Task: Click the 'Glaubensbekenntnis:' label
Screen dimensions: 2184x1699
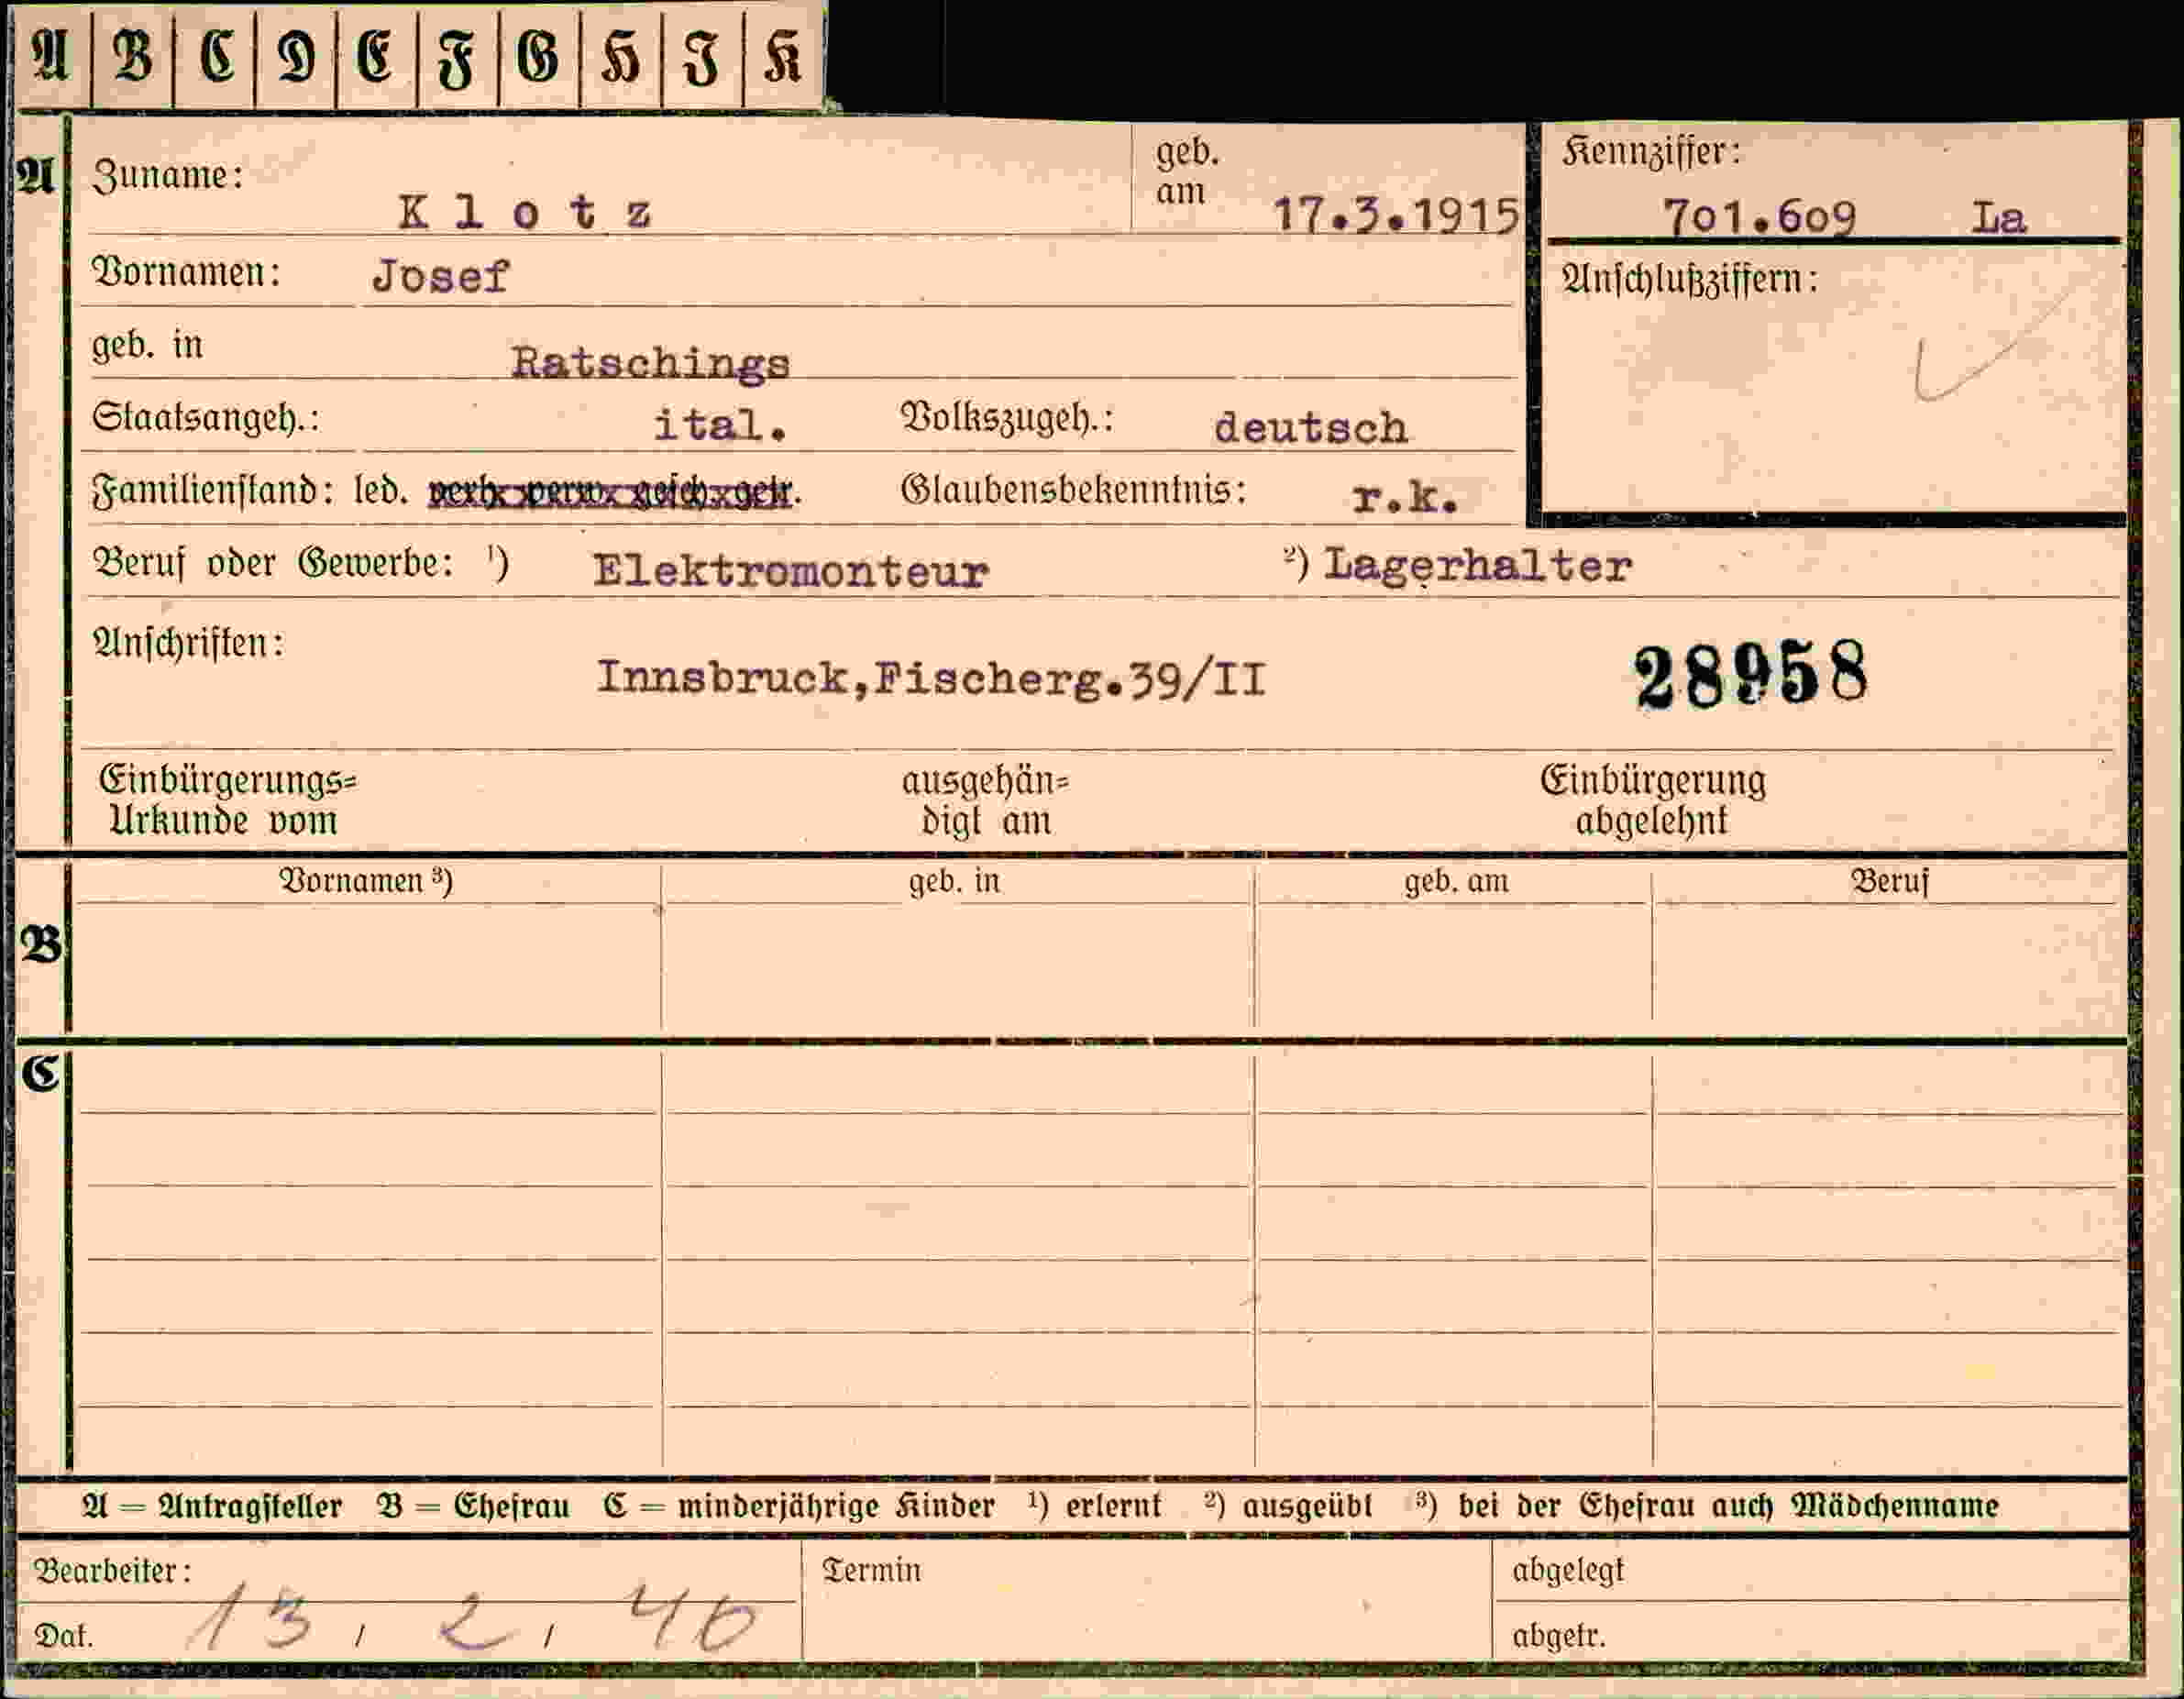Action: (1073, 490)
